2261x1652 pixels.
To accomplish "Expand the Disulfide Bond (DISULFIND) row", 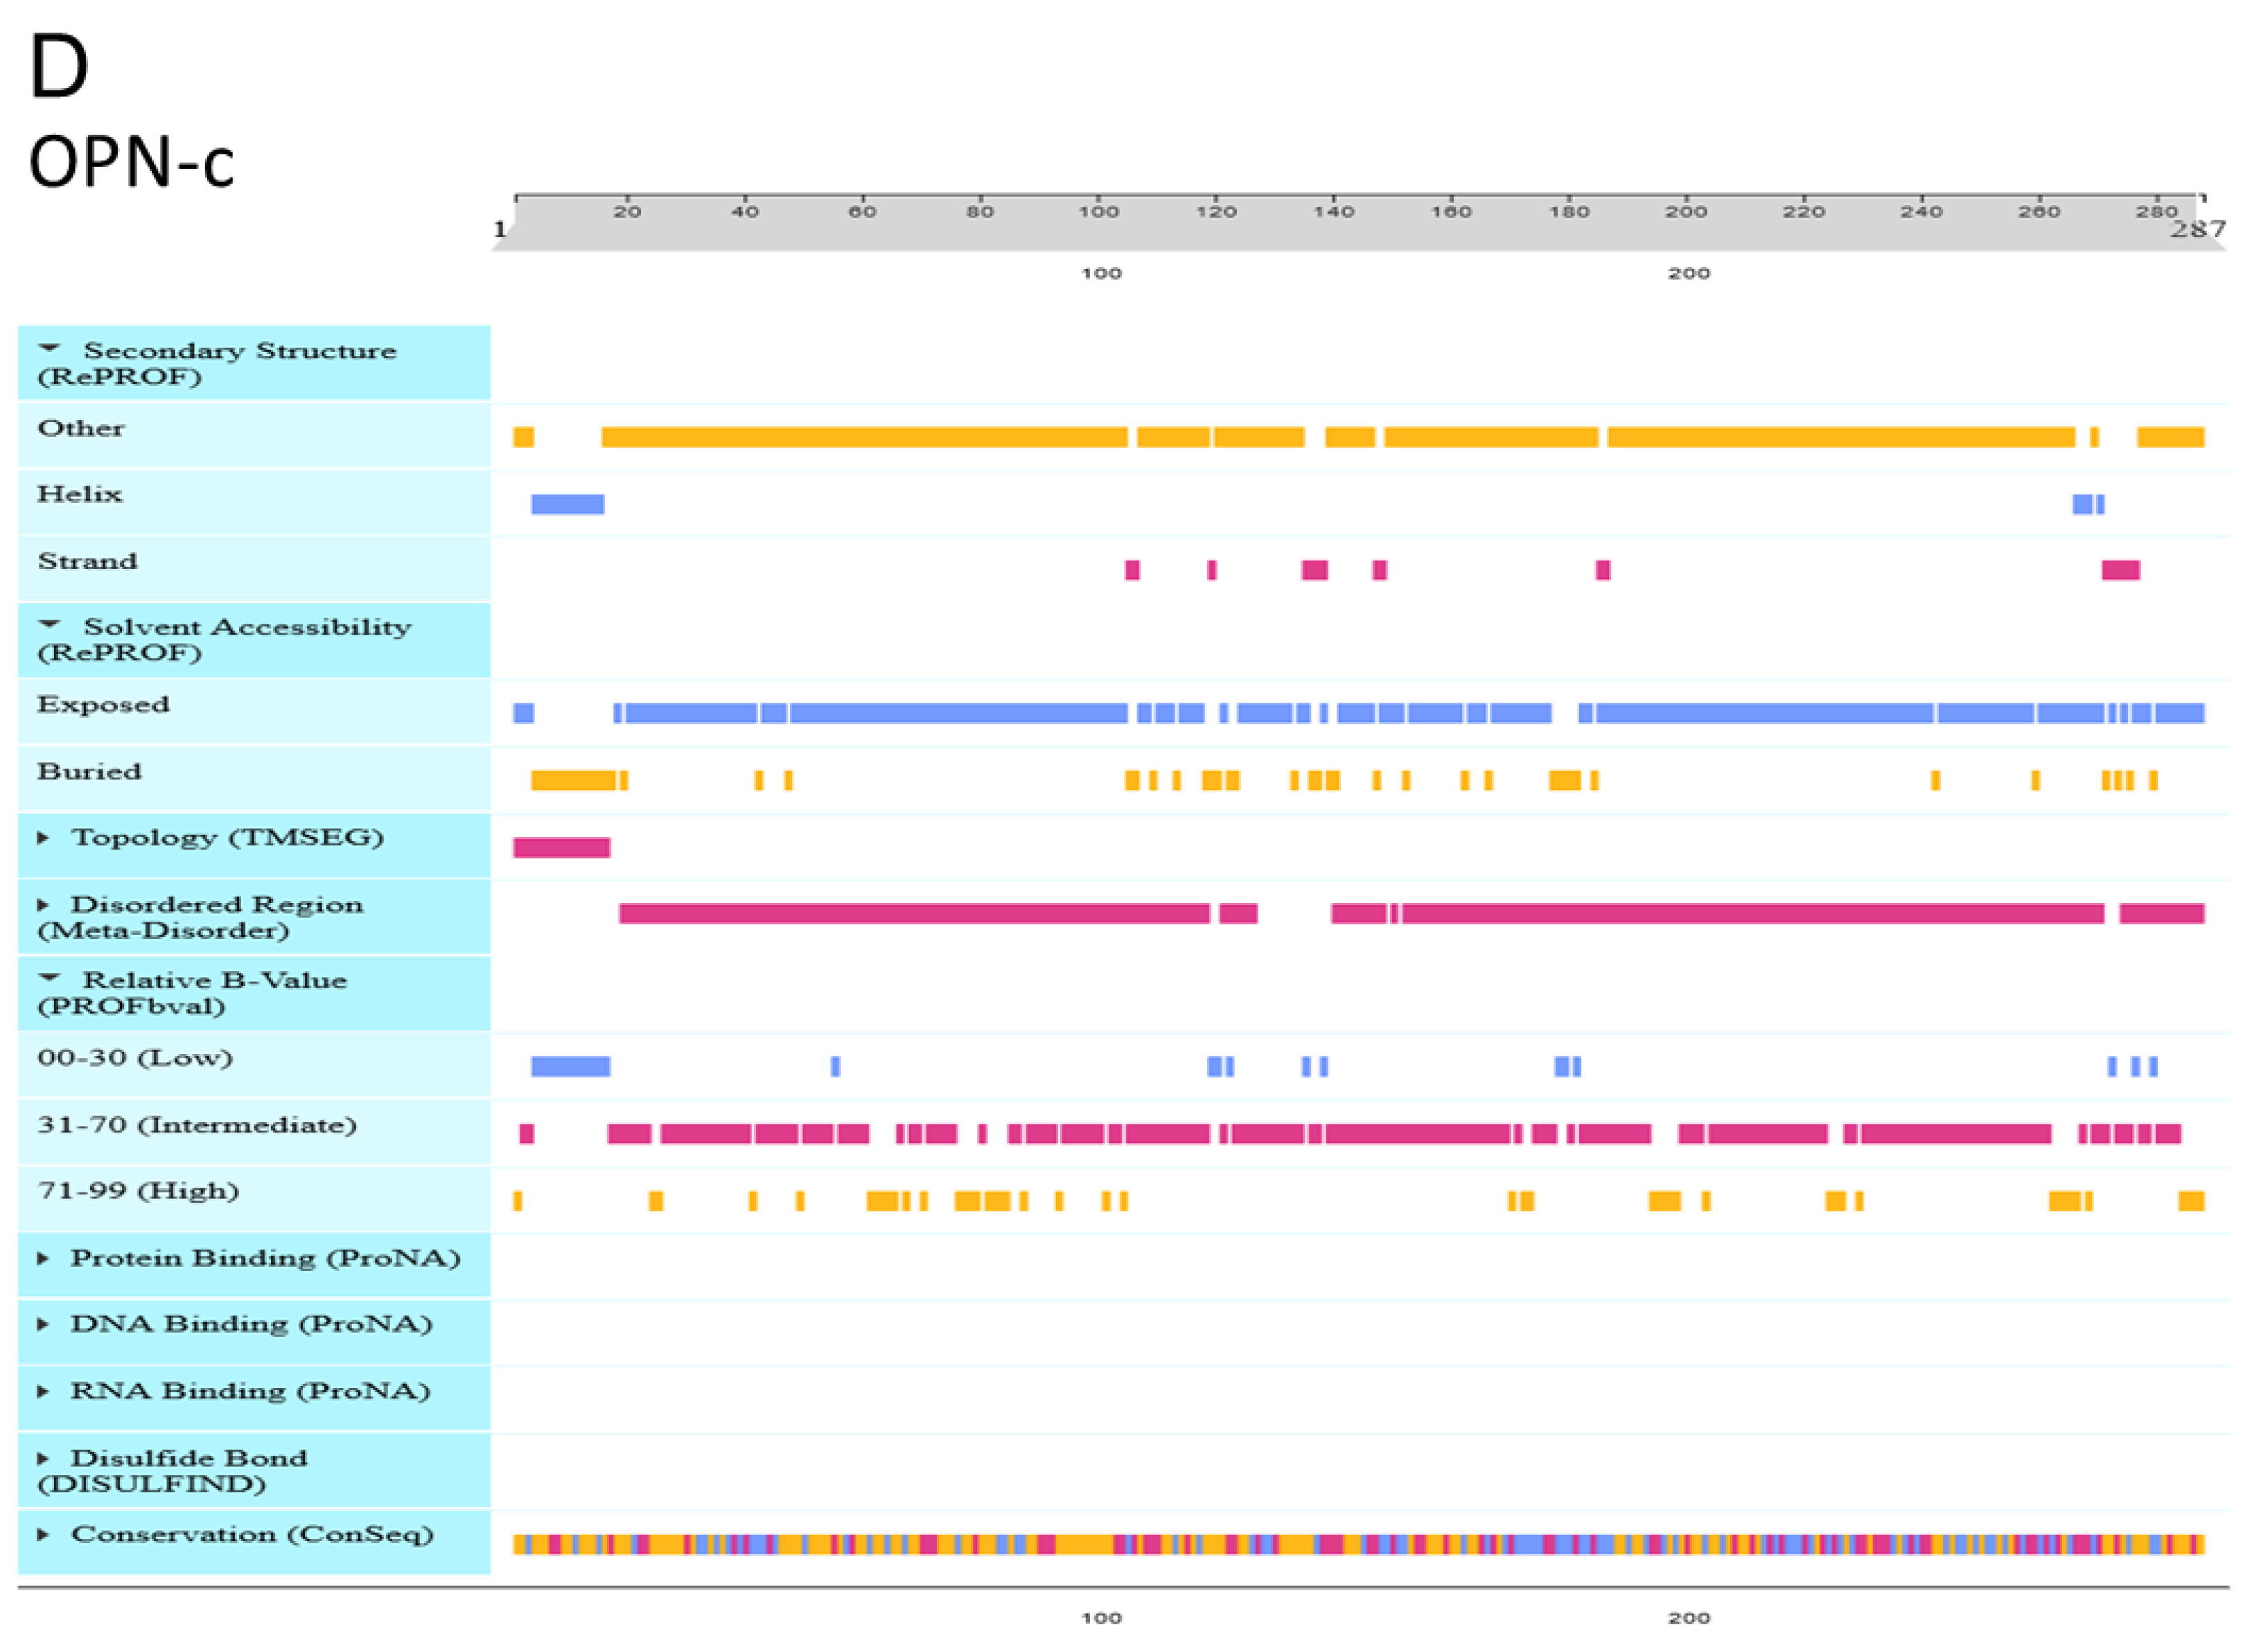I will (43, 1459).
